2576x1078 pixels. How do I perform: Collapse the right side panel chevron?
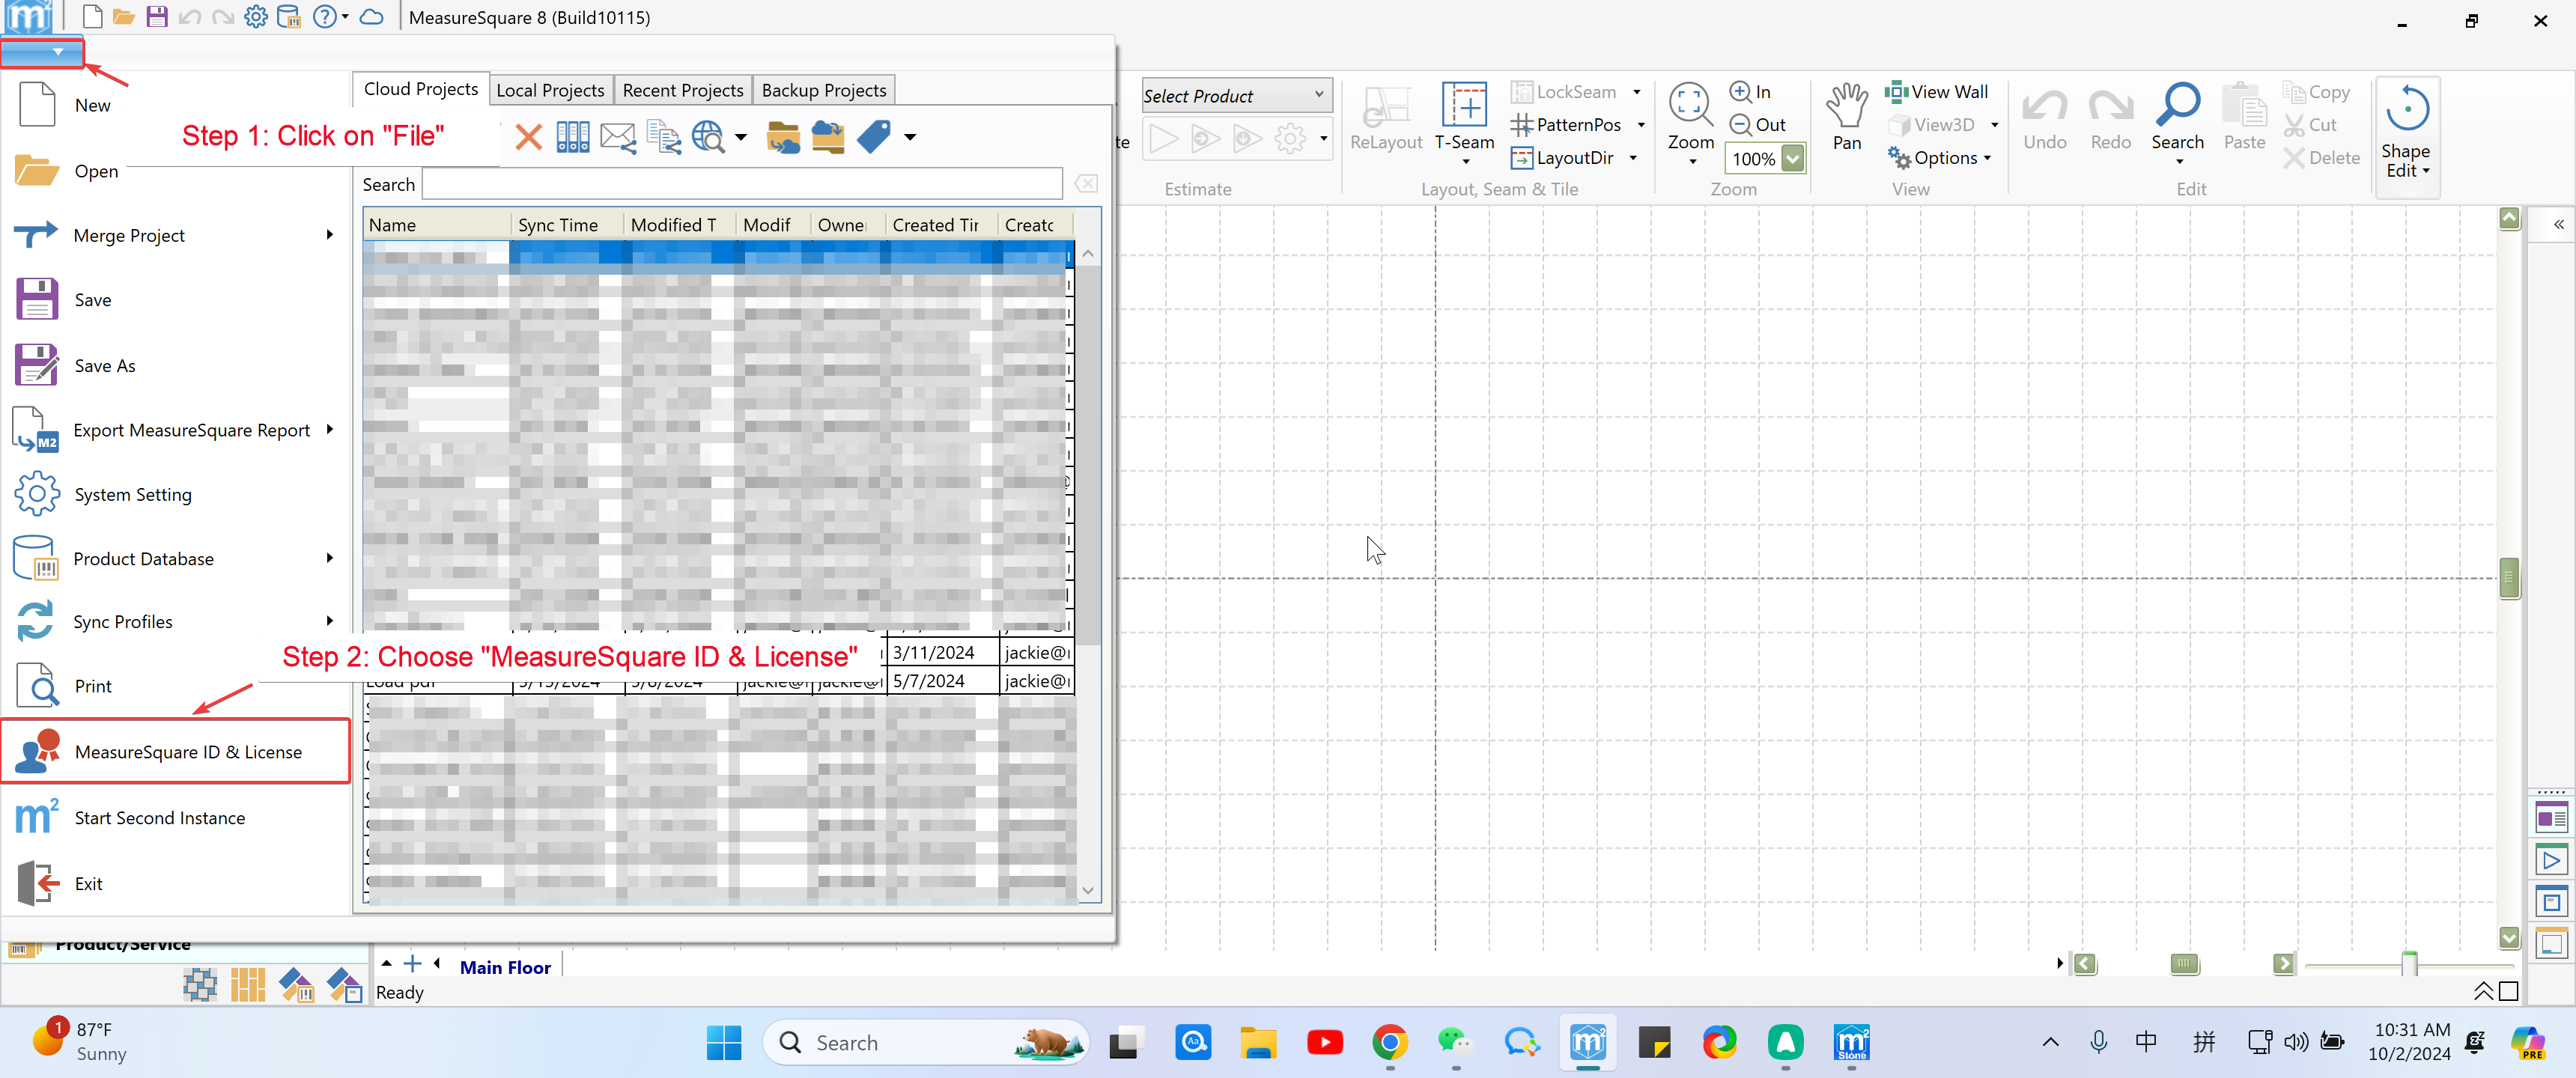tap(2558, 225)
